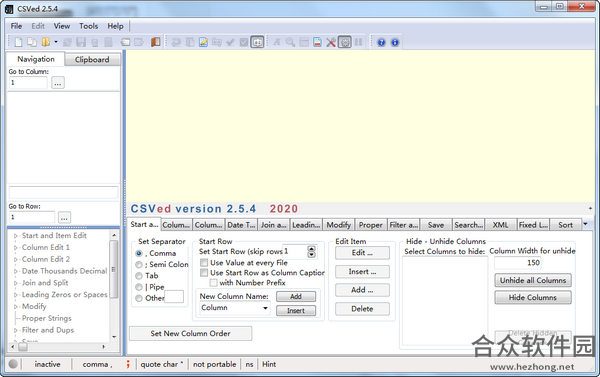Screen dimensions: 600x377
Task: Tick the with Number Prefix checkbox
Action: [x=214, y=282]
